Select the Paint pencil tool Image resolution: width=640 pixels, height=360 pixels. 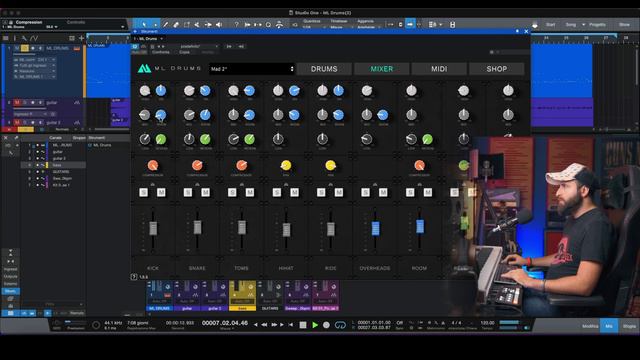[165, 24]
